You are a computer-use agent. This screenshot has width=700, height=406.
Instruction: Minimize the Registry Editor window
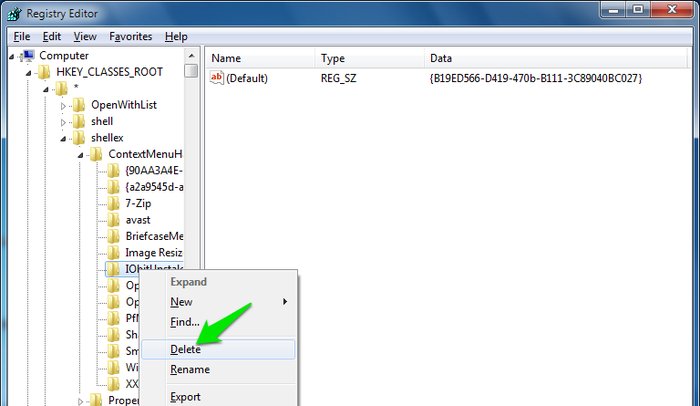coord(614,9)
